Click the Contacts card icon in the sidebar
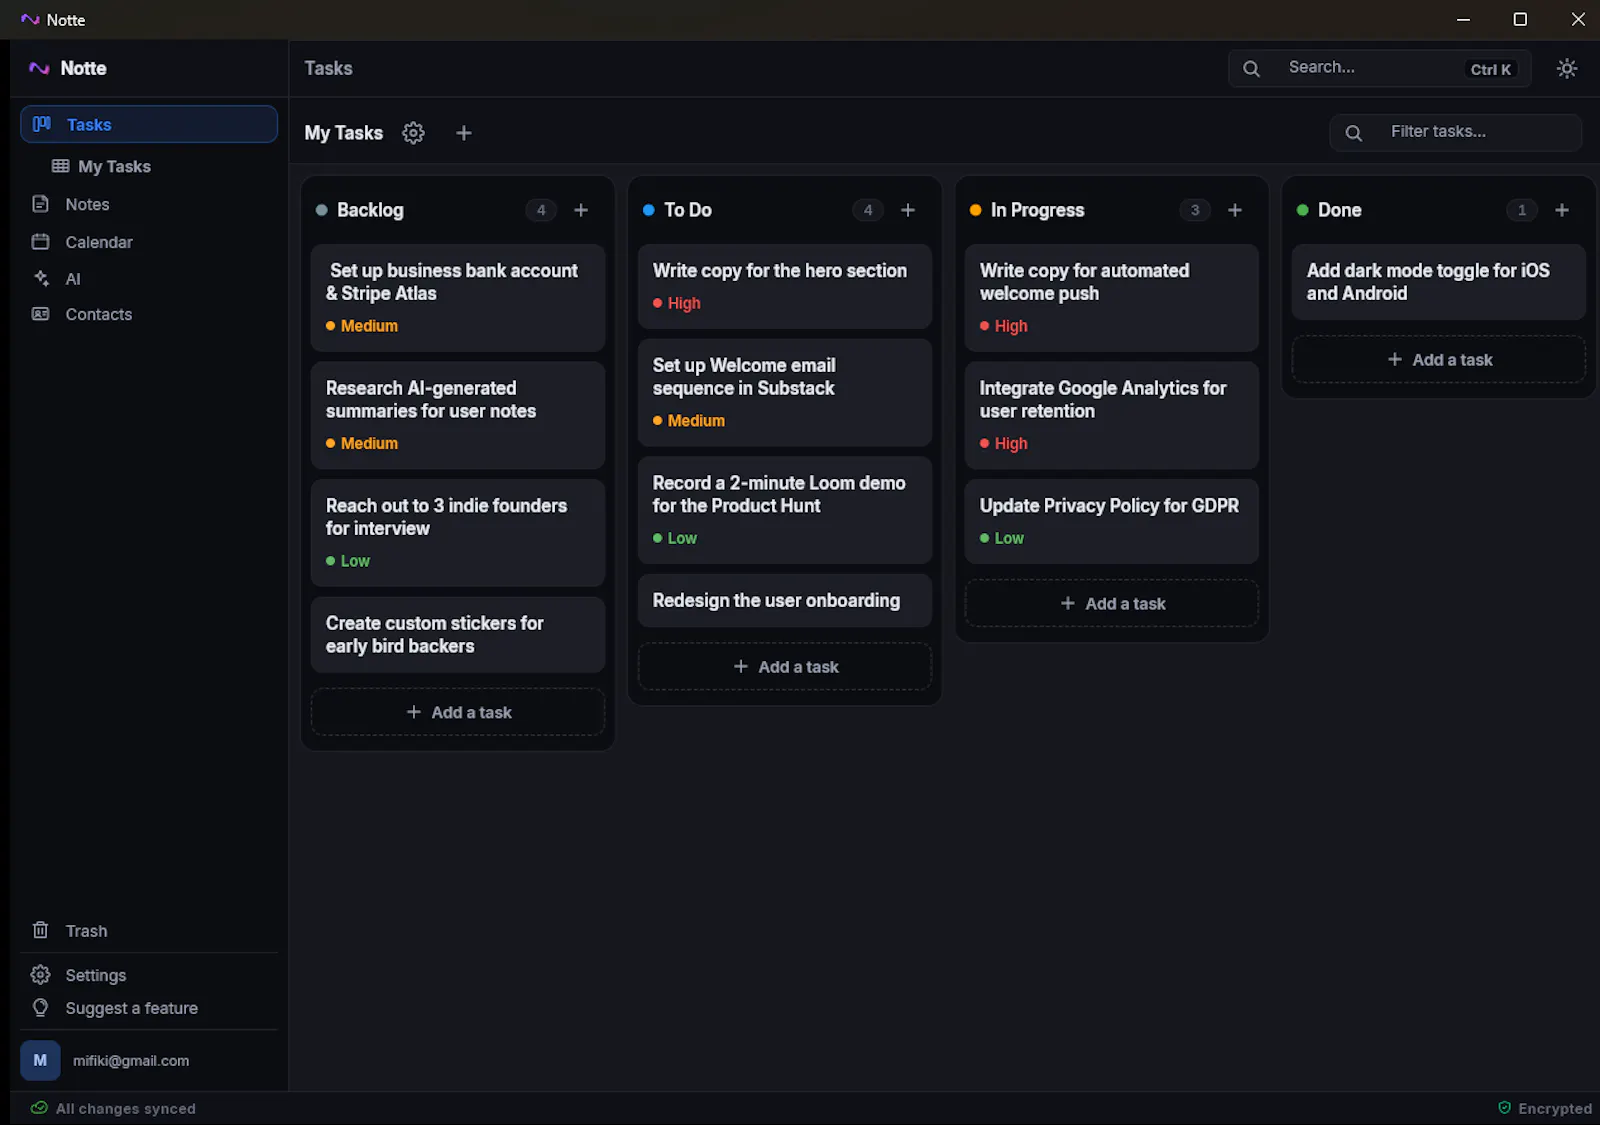This screenshot has width=1600, height=1125. pos(41,314)
